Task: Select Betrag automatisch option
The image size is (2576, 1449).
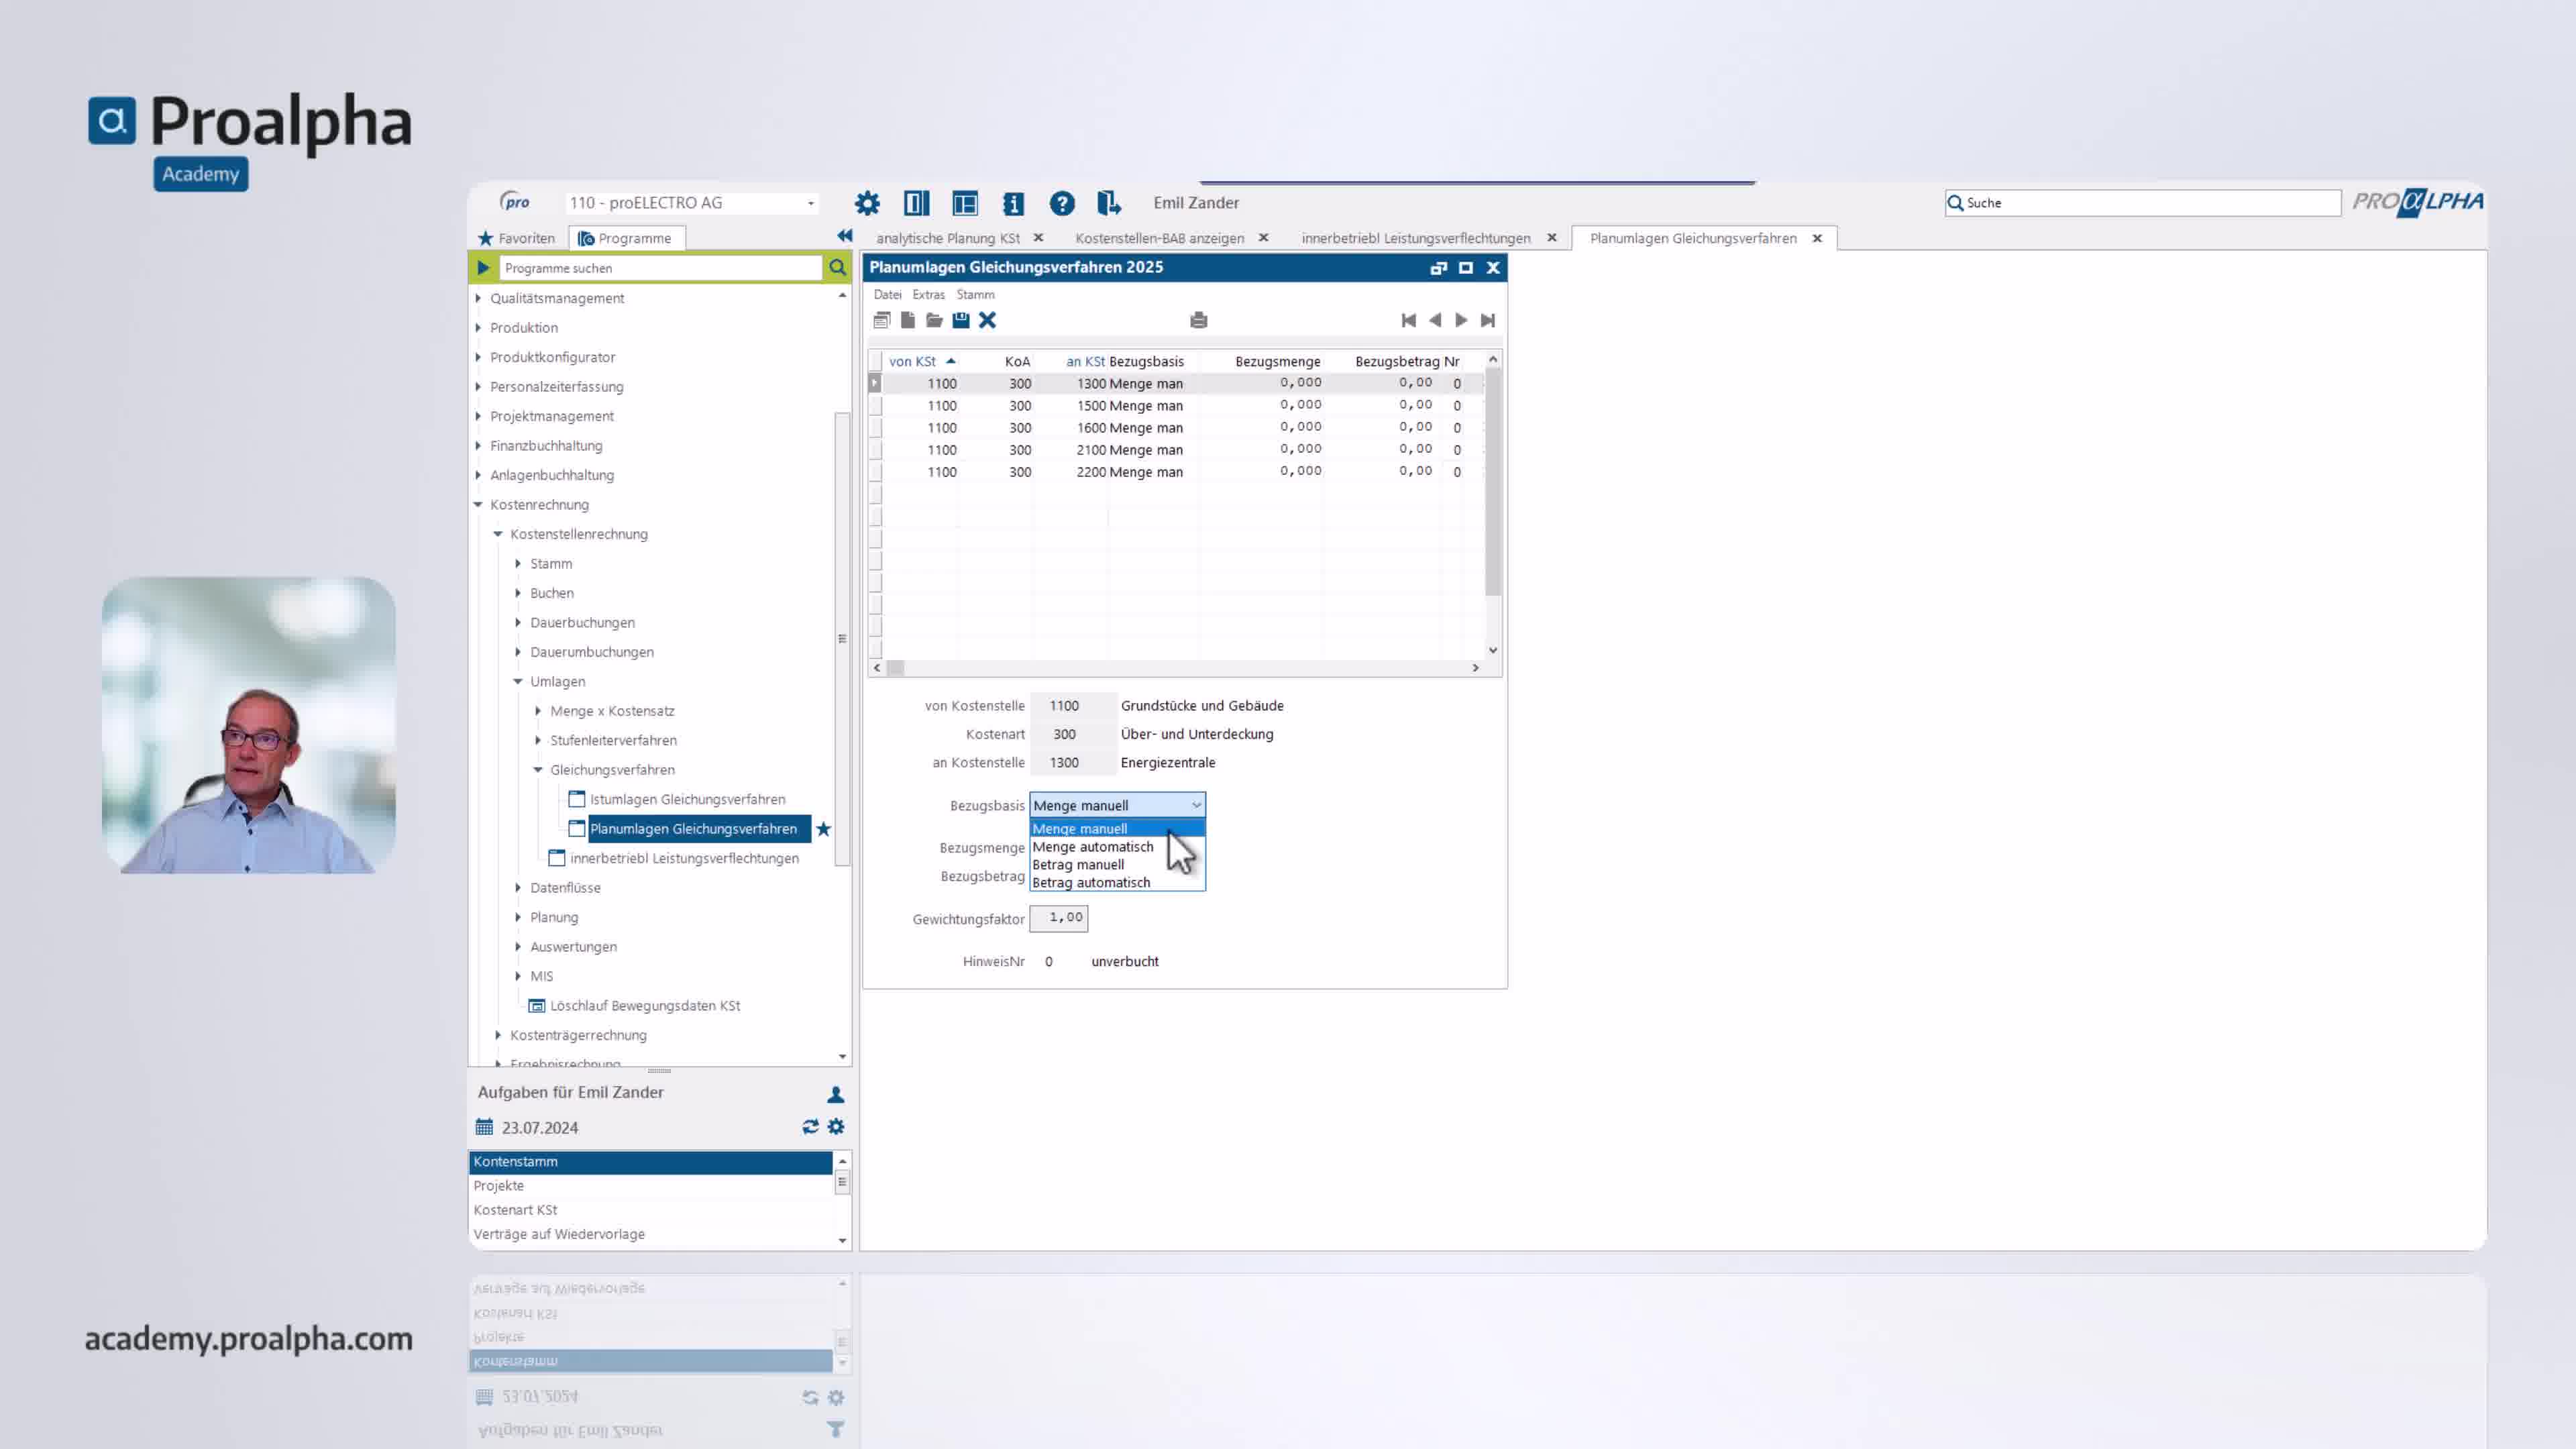Action: (1090, 883)
